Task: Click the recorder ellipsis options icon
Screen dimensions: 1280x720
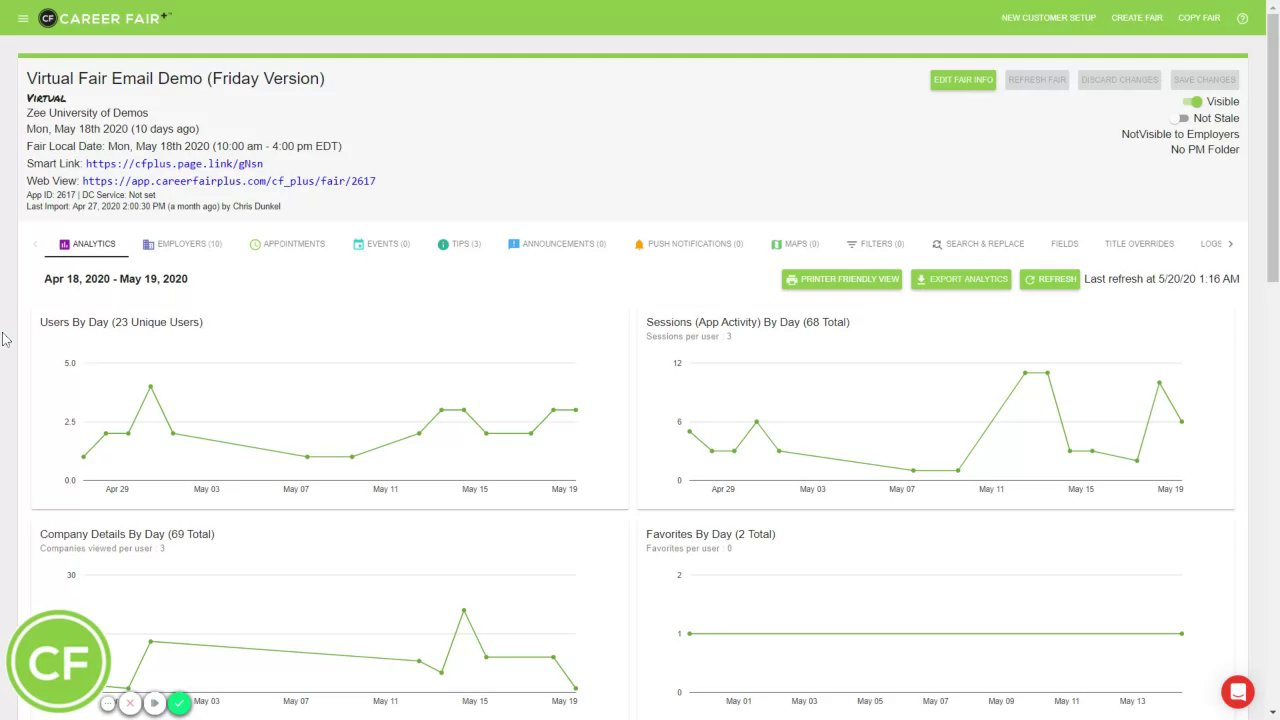Action: click(108, 703)
